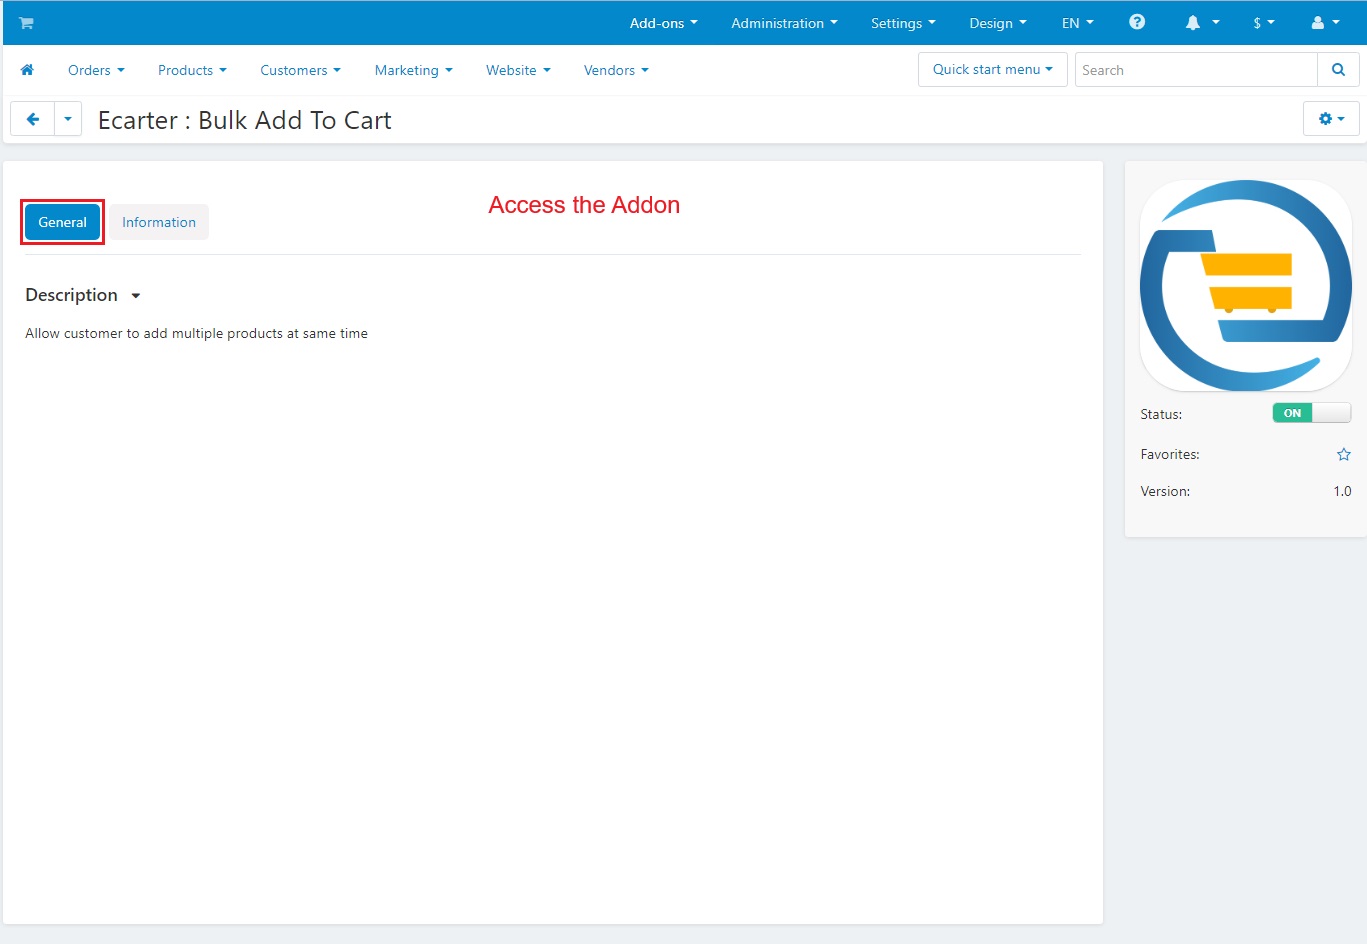Open the Products menu
1367x944 pixels.
[x=192, y=70]
